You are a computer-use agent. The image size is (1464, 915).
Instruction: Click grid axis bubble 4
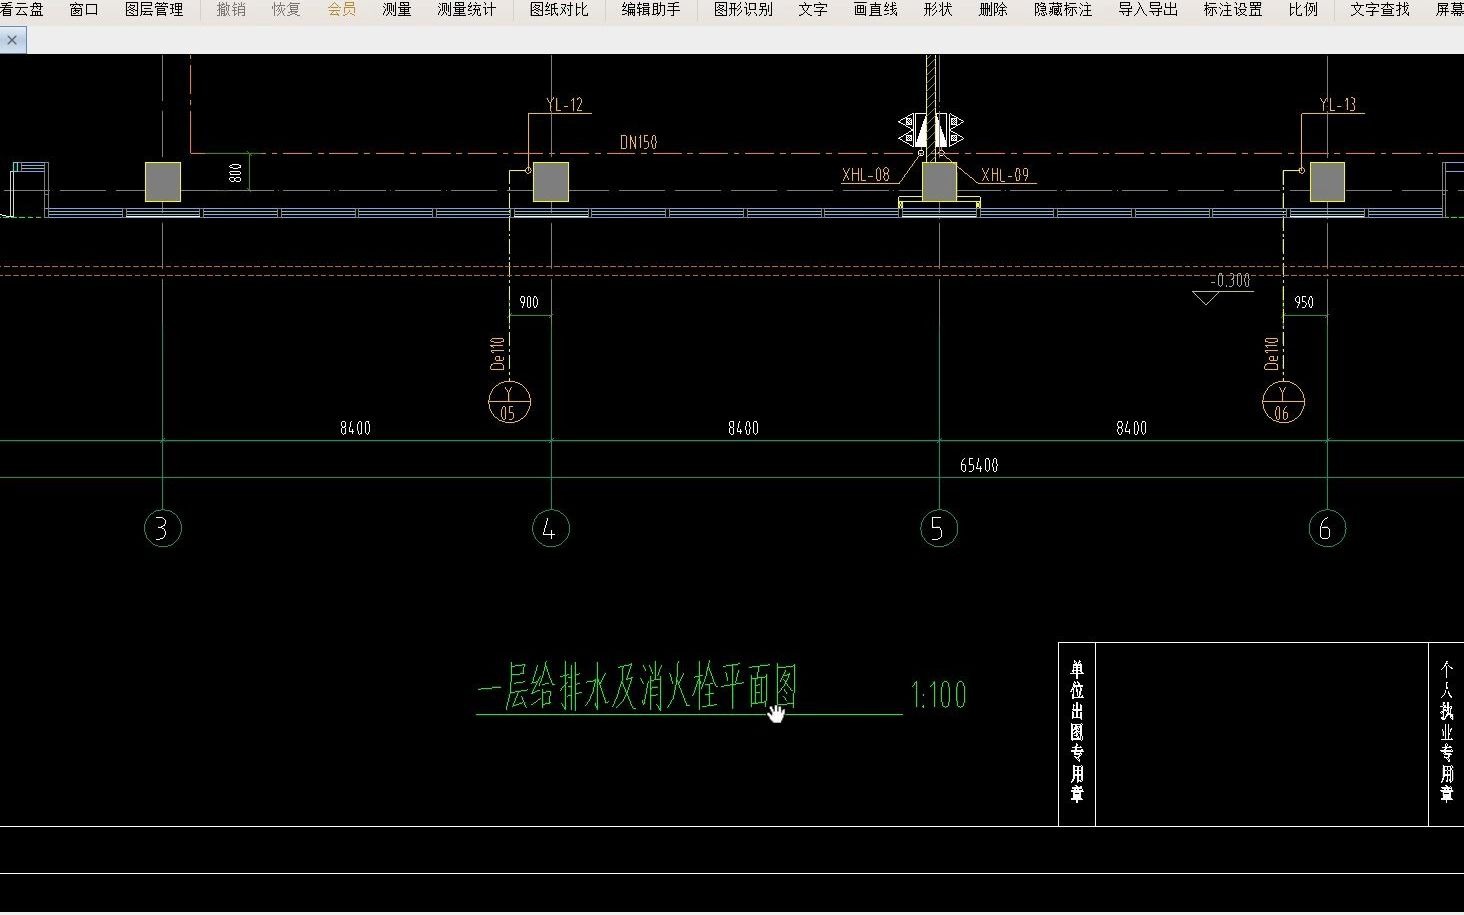coord(551,528)
